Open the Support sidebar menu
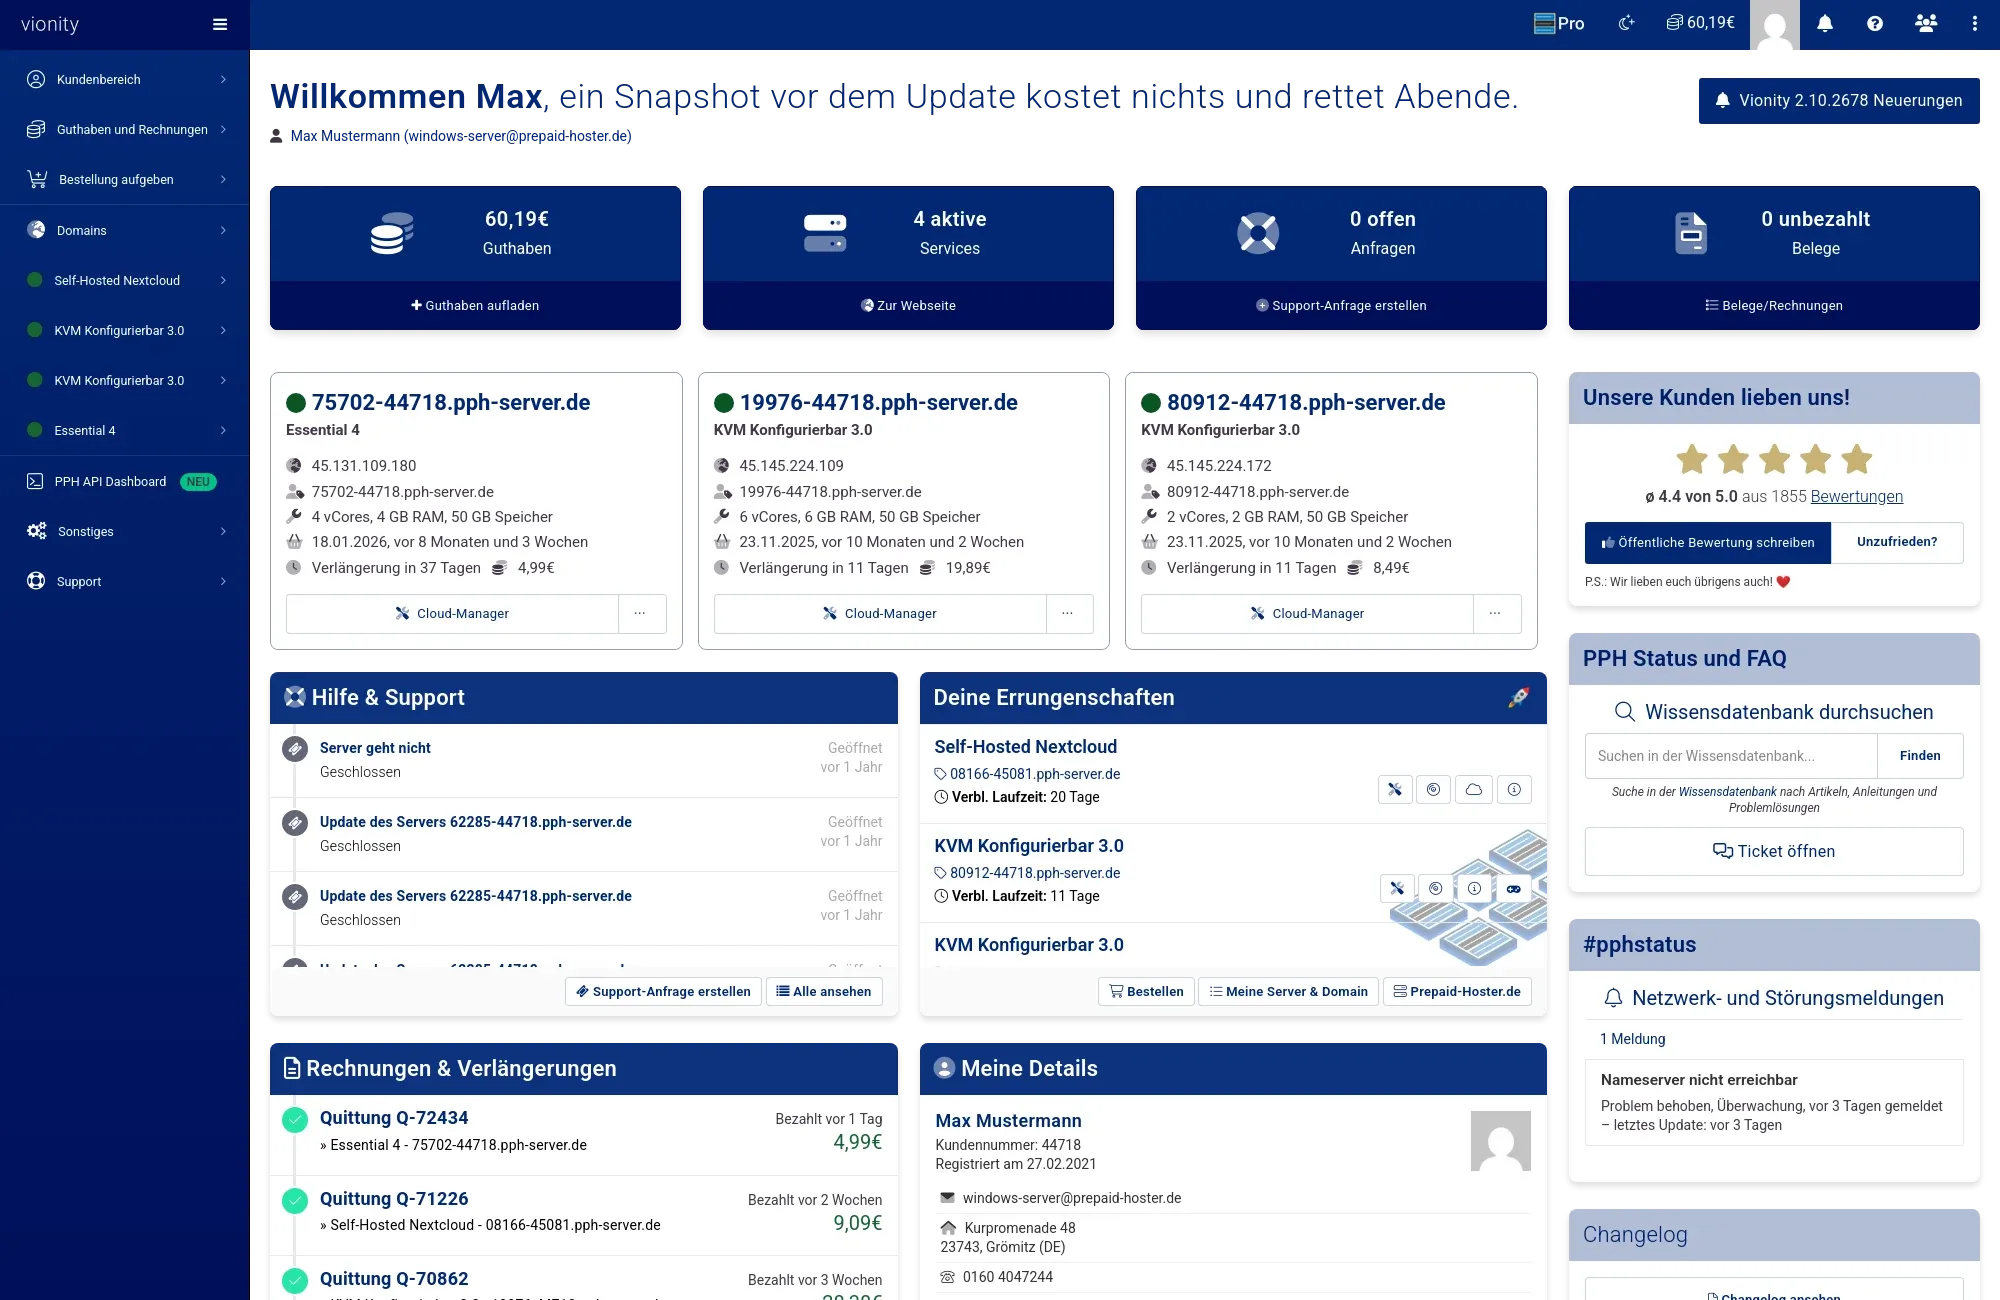This screenshot has width=2000, height=1300. (x=125, y=581)
